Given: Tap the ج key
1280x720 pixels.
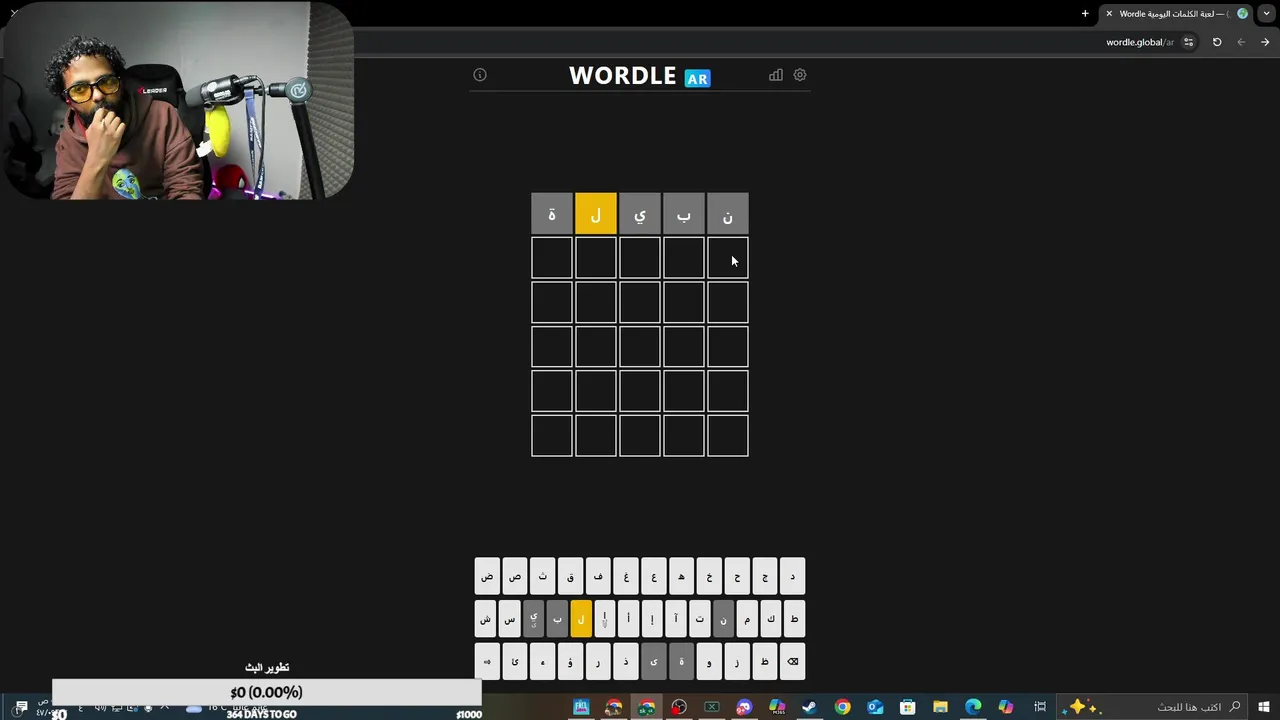Looking at the screenshot, I should (765, 577).
